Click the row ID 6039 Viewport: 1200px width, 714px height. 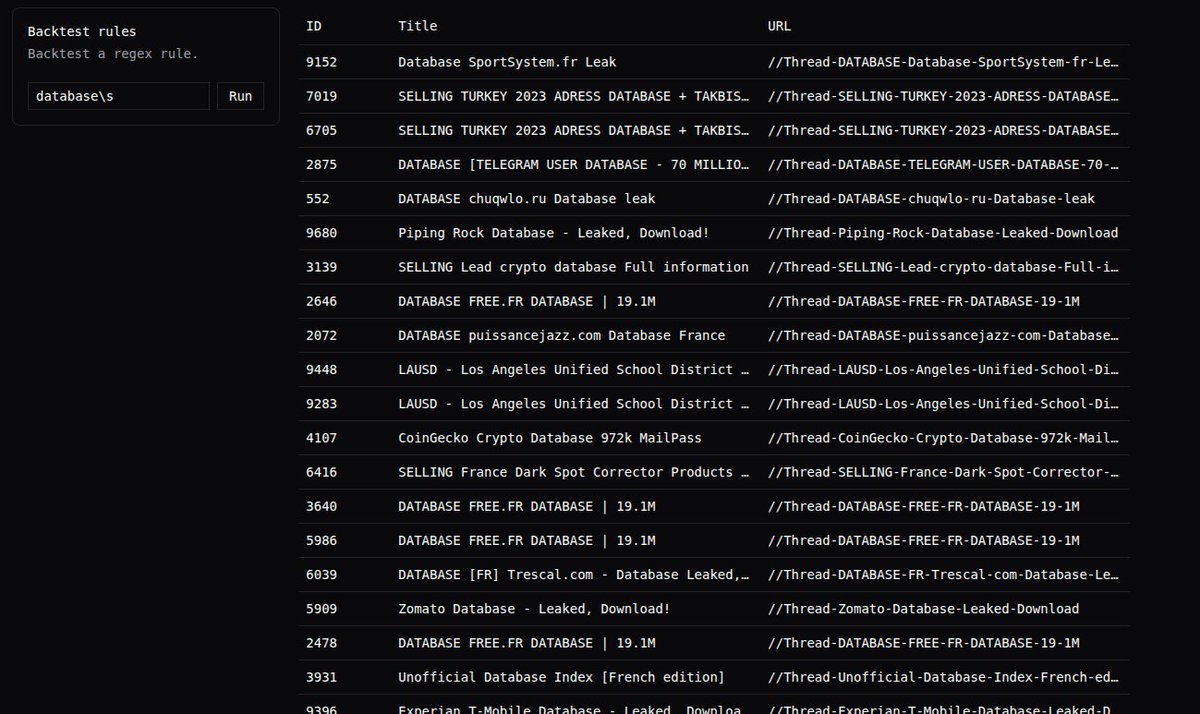321,575
